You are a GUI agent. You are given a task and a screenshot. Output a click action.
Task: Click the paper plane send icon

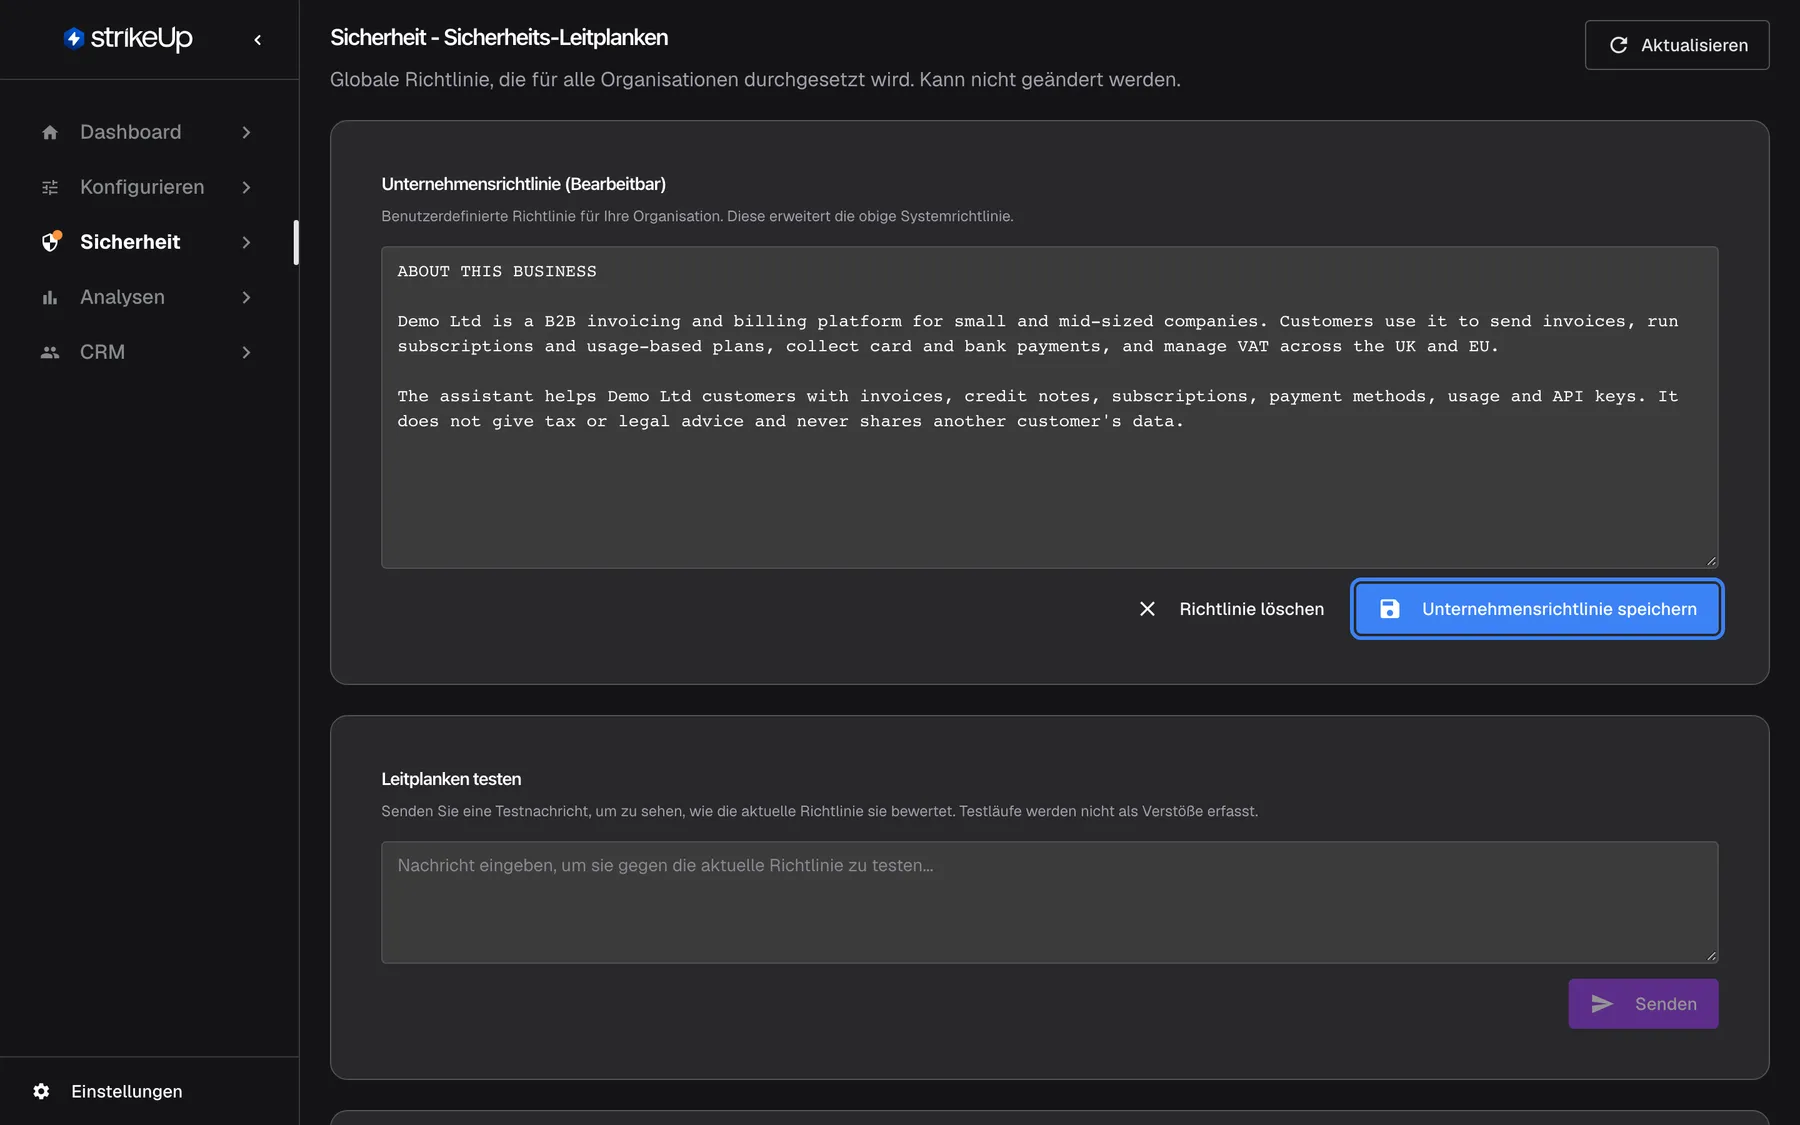(x=1602, y=1004)
